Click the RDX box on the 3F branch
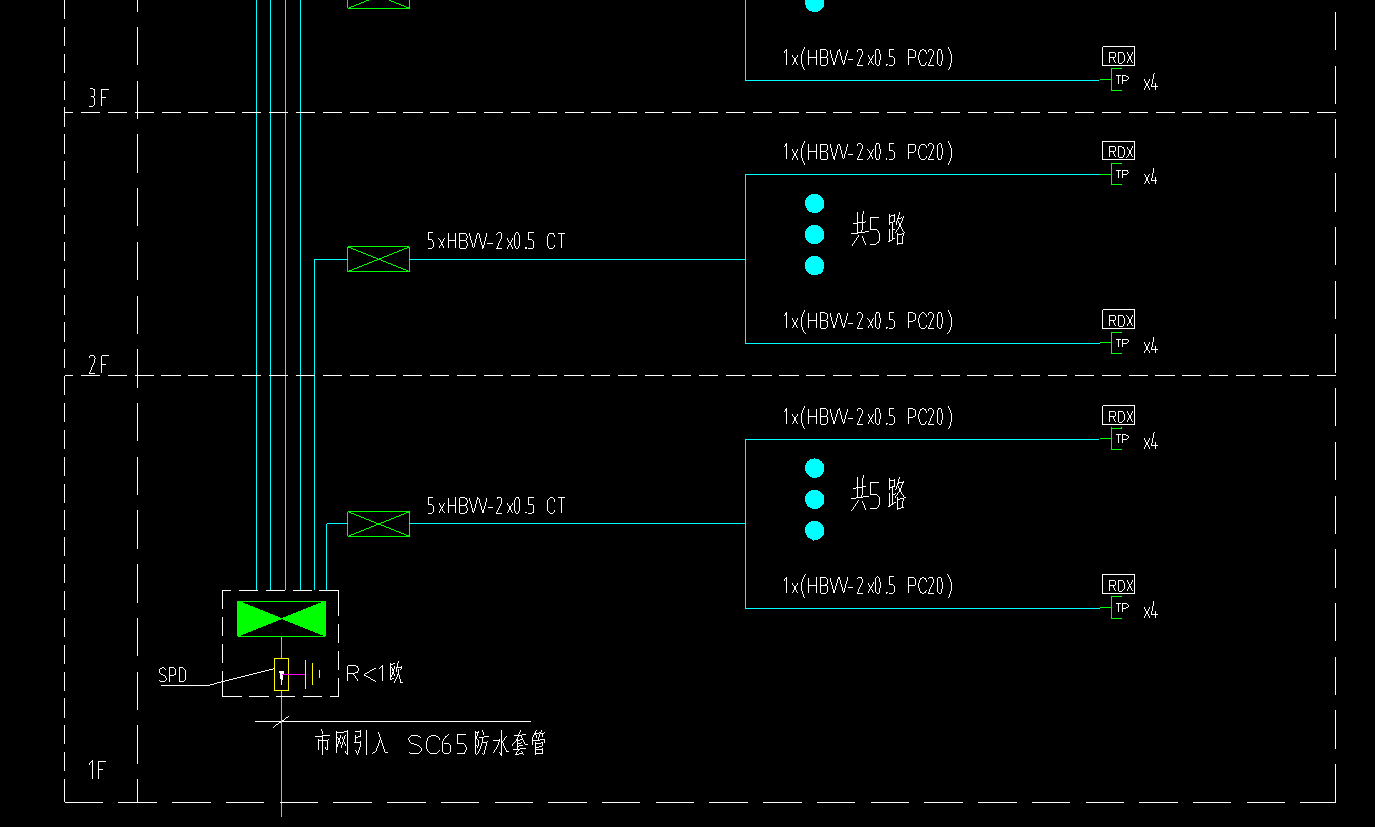The height and width of the screenshot is (827, 1375). (x=1119, y=57)
